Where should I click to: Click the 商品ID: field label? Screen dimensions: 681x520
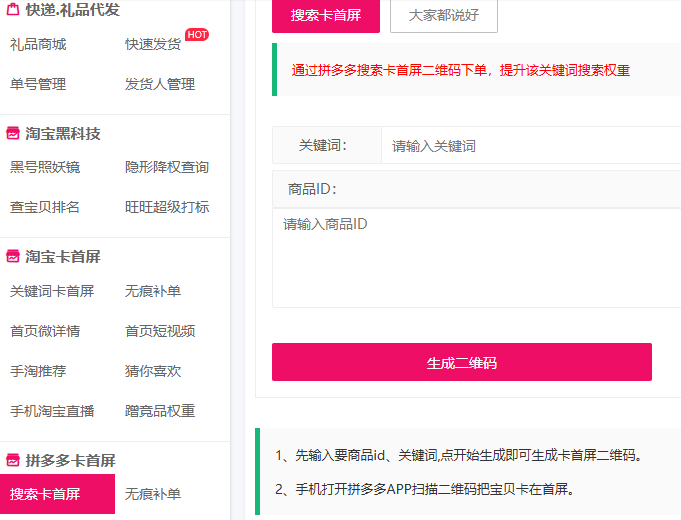tap(312, 189)
